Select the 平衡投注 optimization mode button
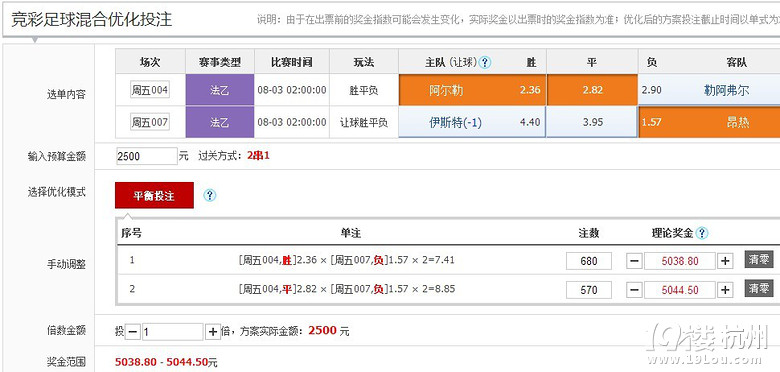This screenshot has width=780, height=372. pyautogui.click(x=154, y=195)
